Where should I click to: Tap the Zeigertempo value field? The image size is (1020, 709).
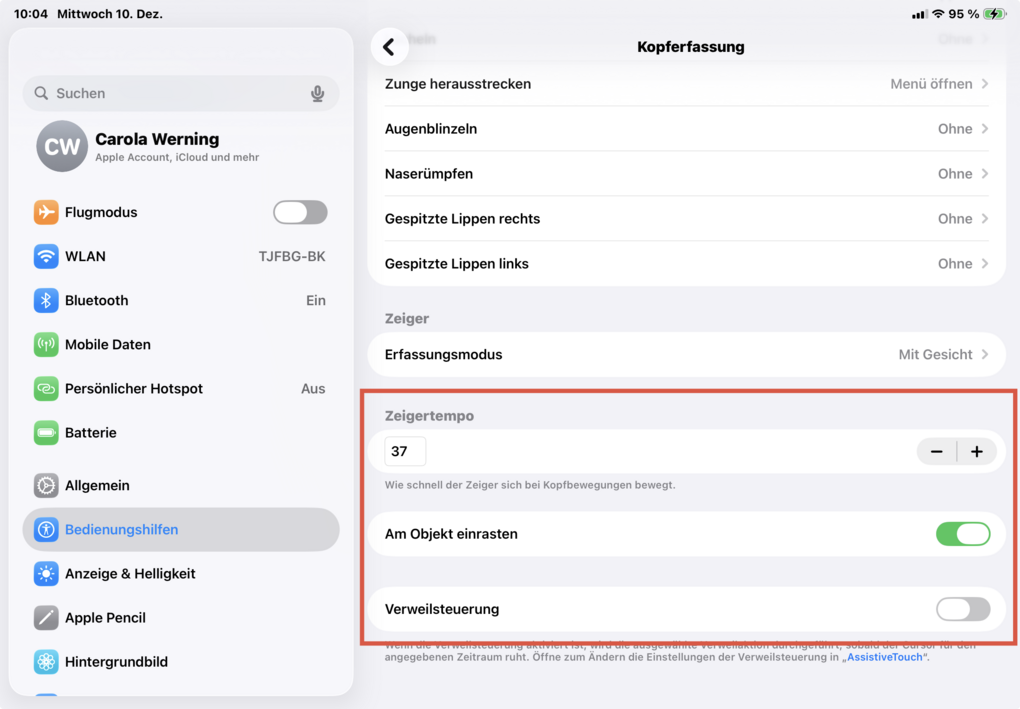(405, 452)
